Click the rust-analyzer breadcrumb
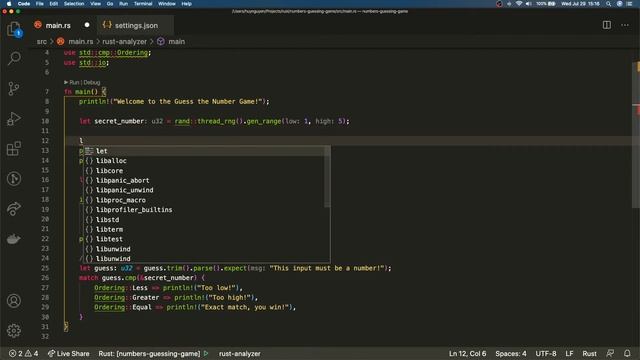Image resolution: width=640 pixels, height=360 pixels. tap(124, 42)
